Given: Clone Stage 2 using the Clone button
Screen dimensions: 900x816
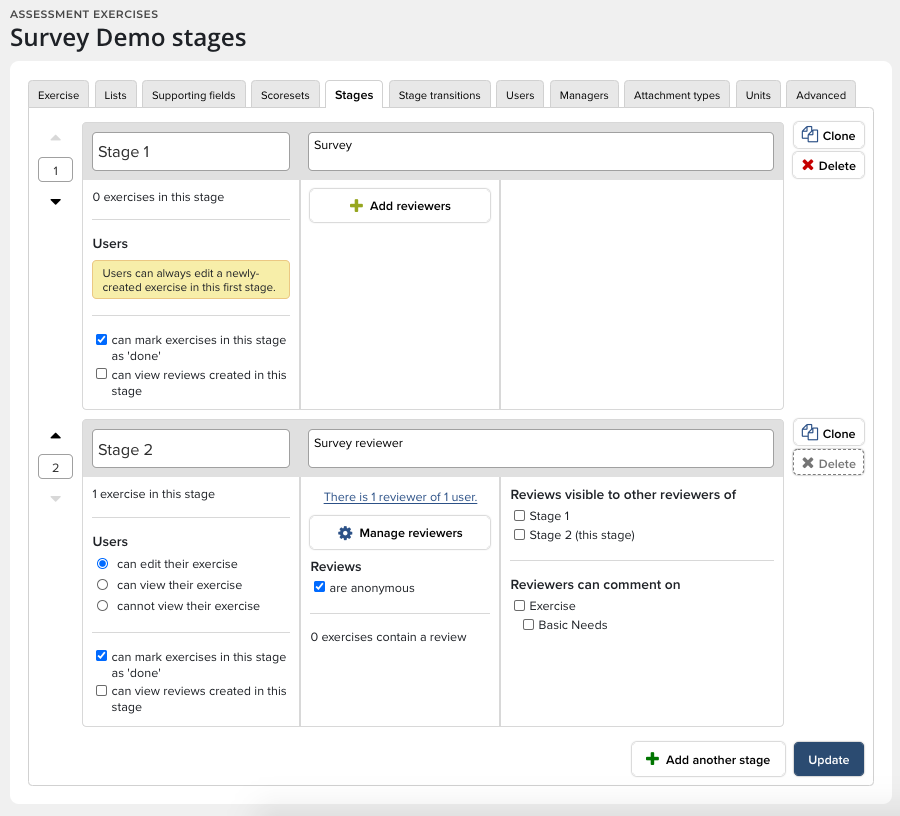Looking at the screenshot, I should 828,433.
